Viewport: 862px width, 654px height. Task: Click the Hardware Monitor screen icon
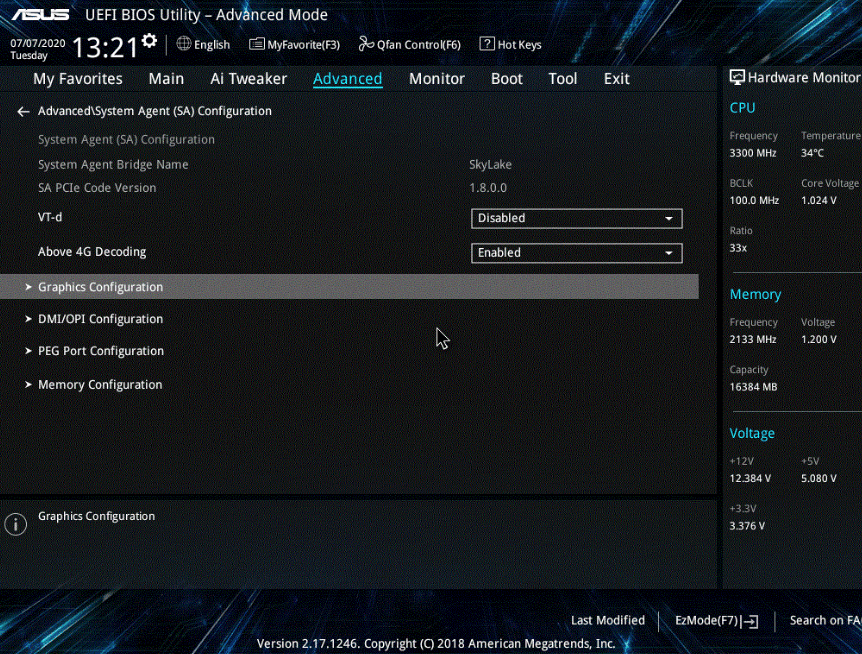737,77
